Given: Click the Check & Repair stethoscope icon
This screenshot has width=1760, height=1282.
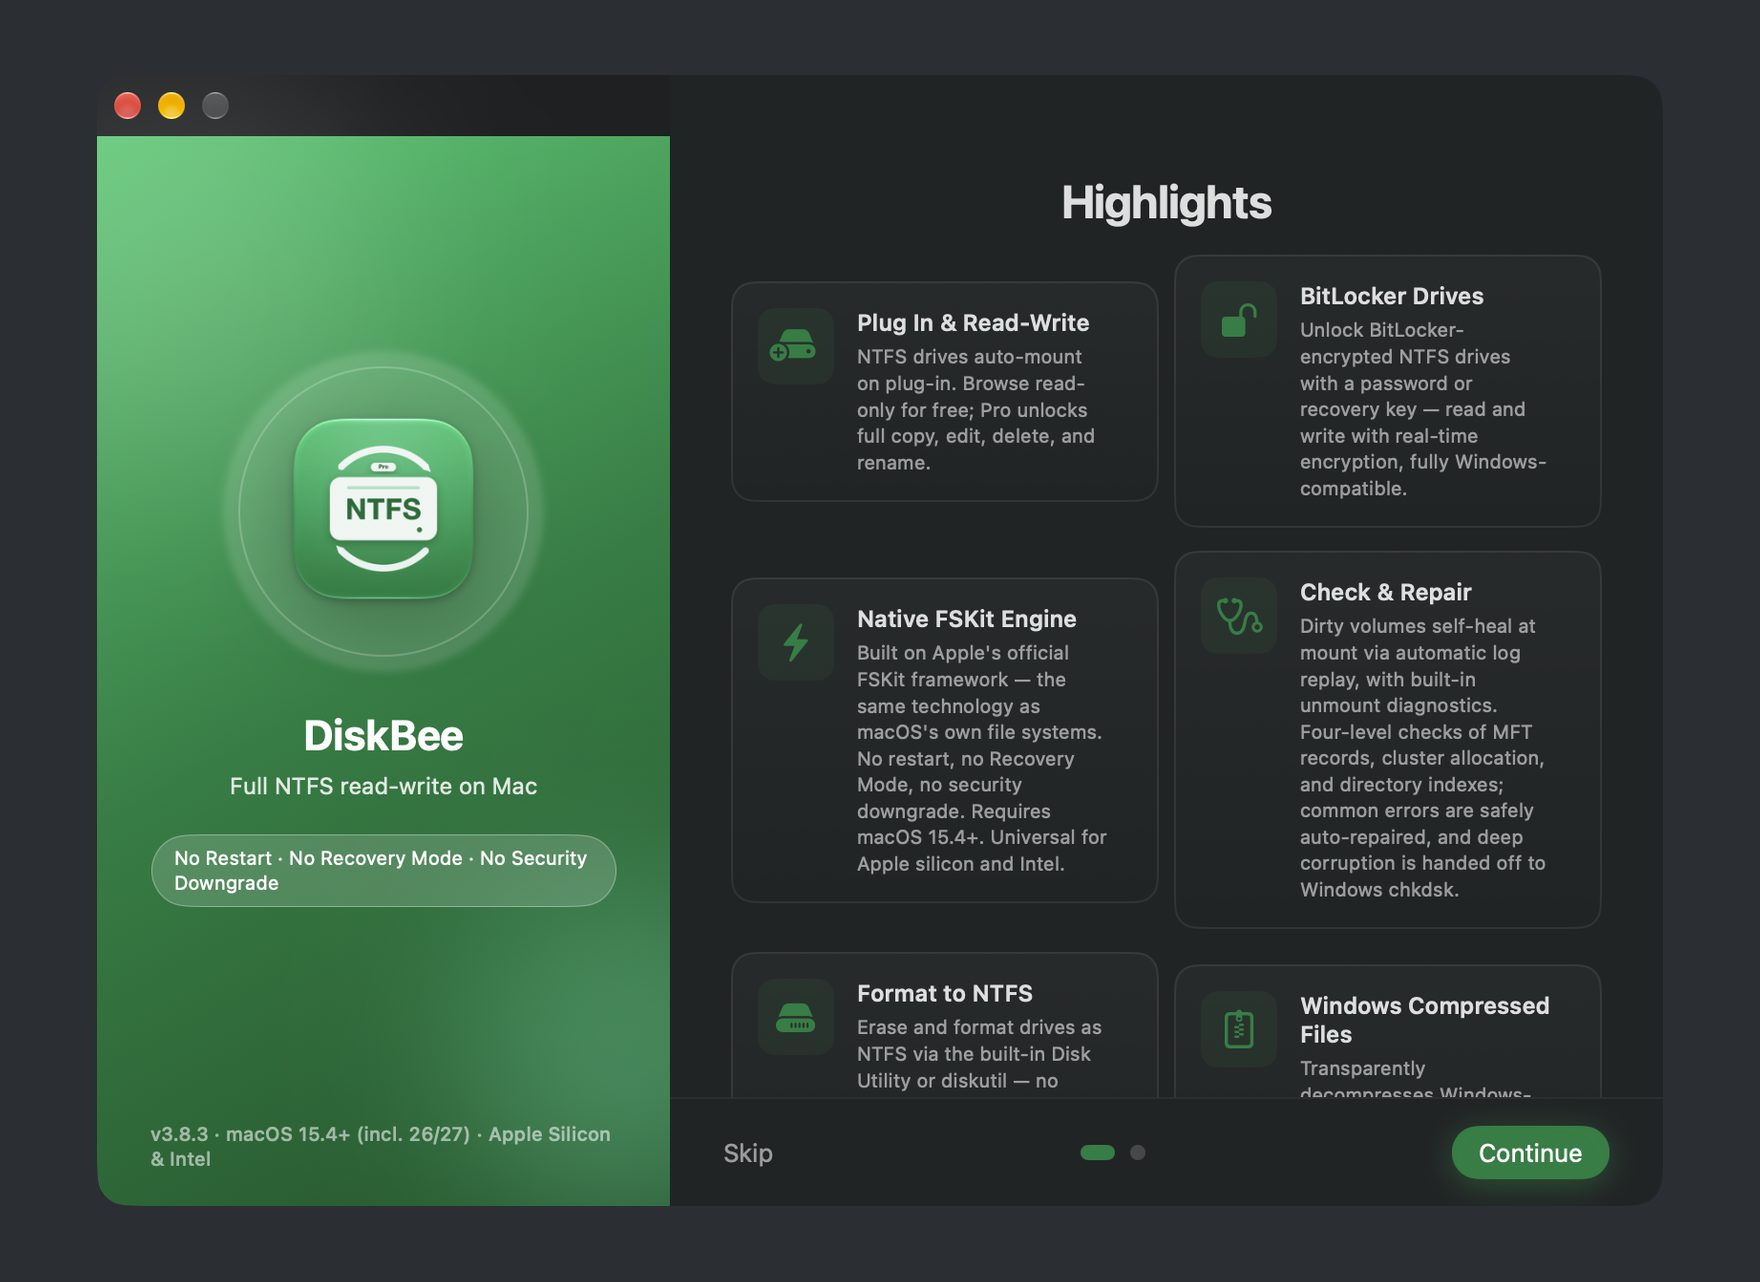Looking at the screenshot, I should tap(1238, 616).
